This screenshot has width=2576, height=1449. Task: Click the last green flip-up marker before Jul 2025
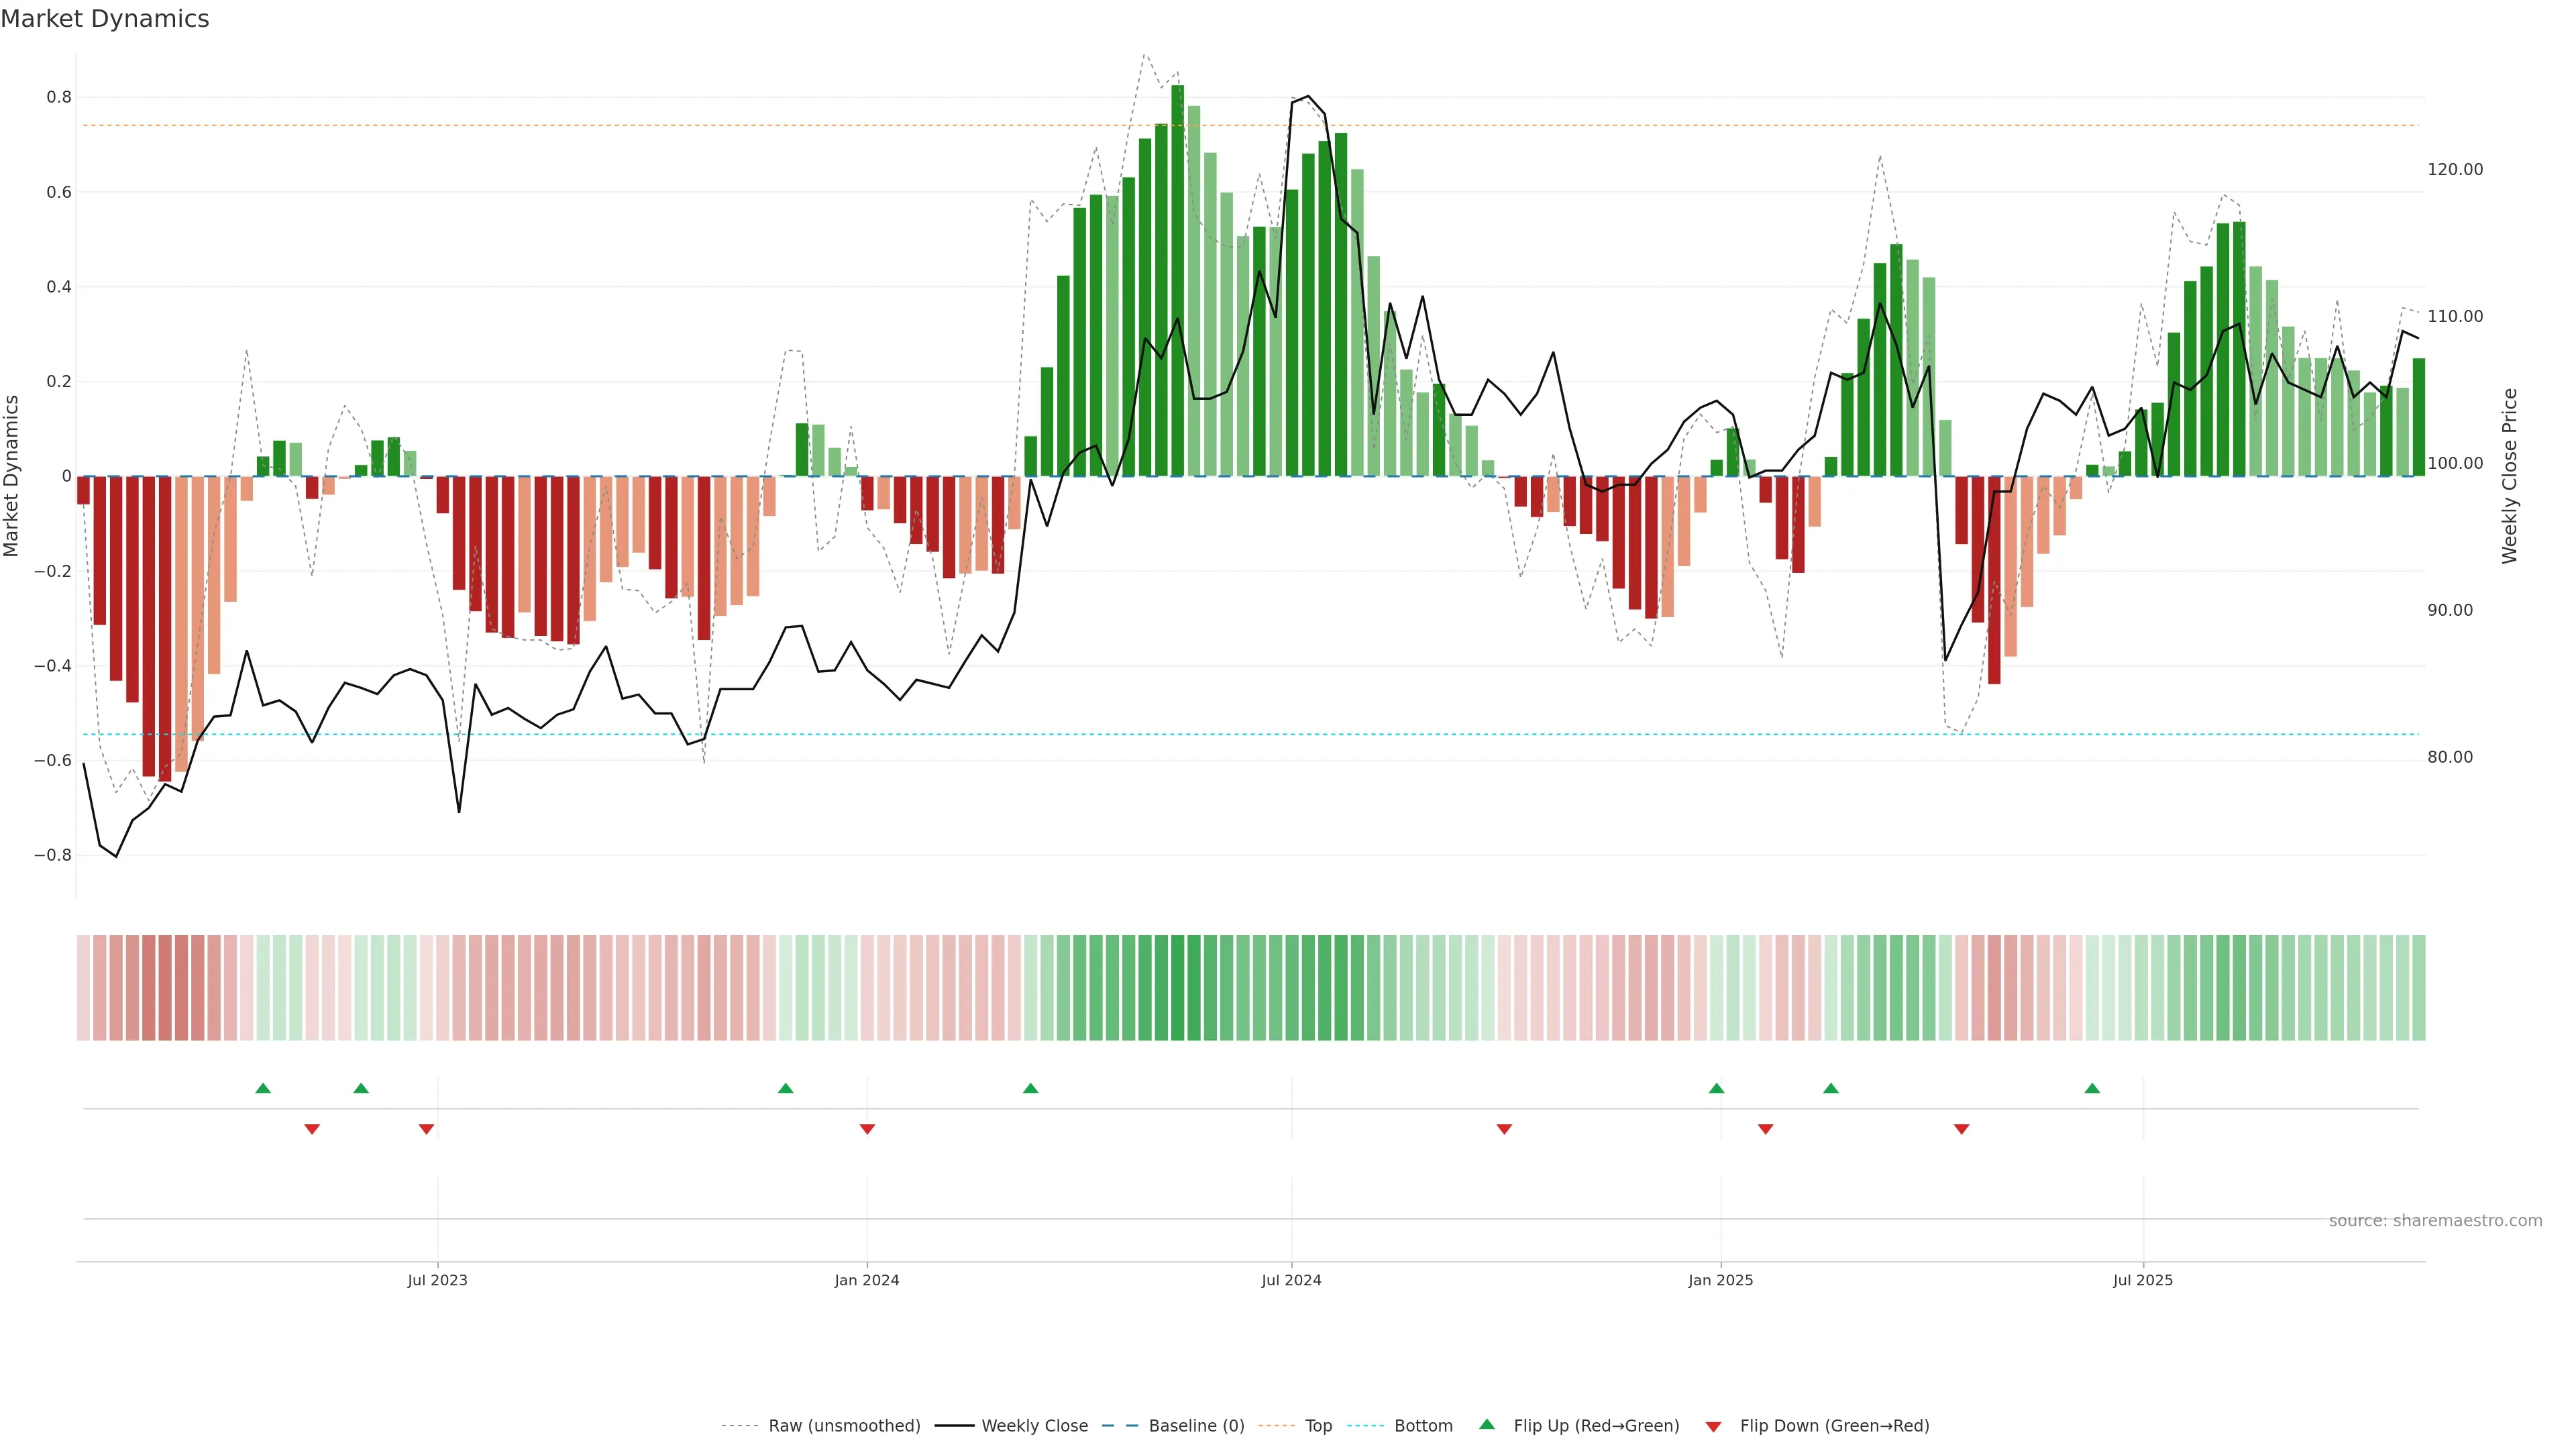point(2092,1088)
